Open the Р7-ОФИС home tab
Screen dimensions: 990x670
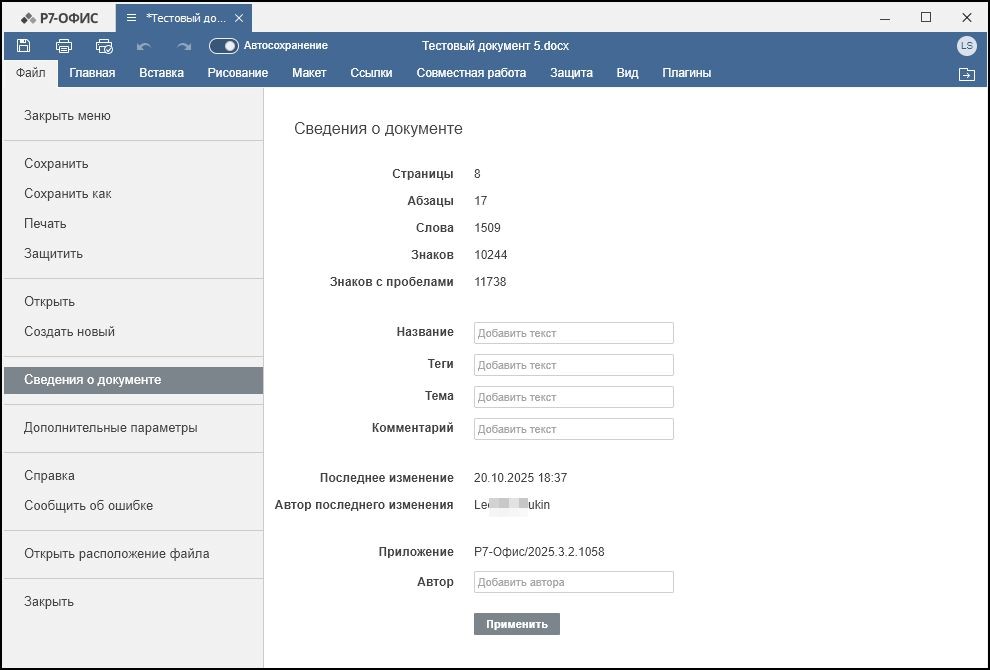[x=59, y=18]
